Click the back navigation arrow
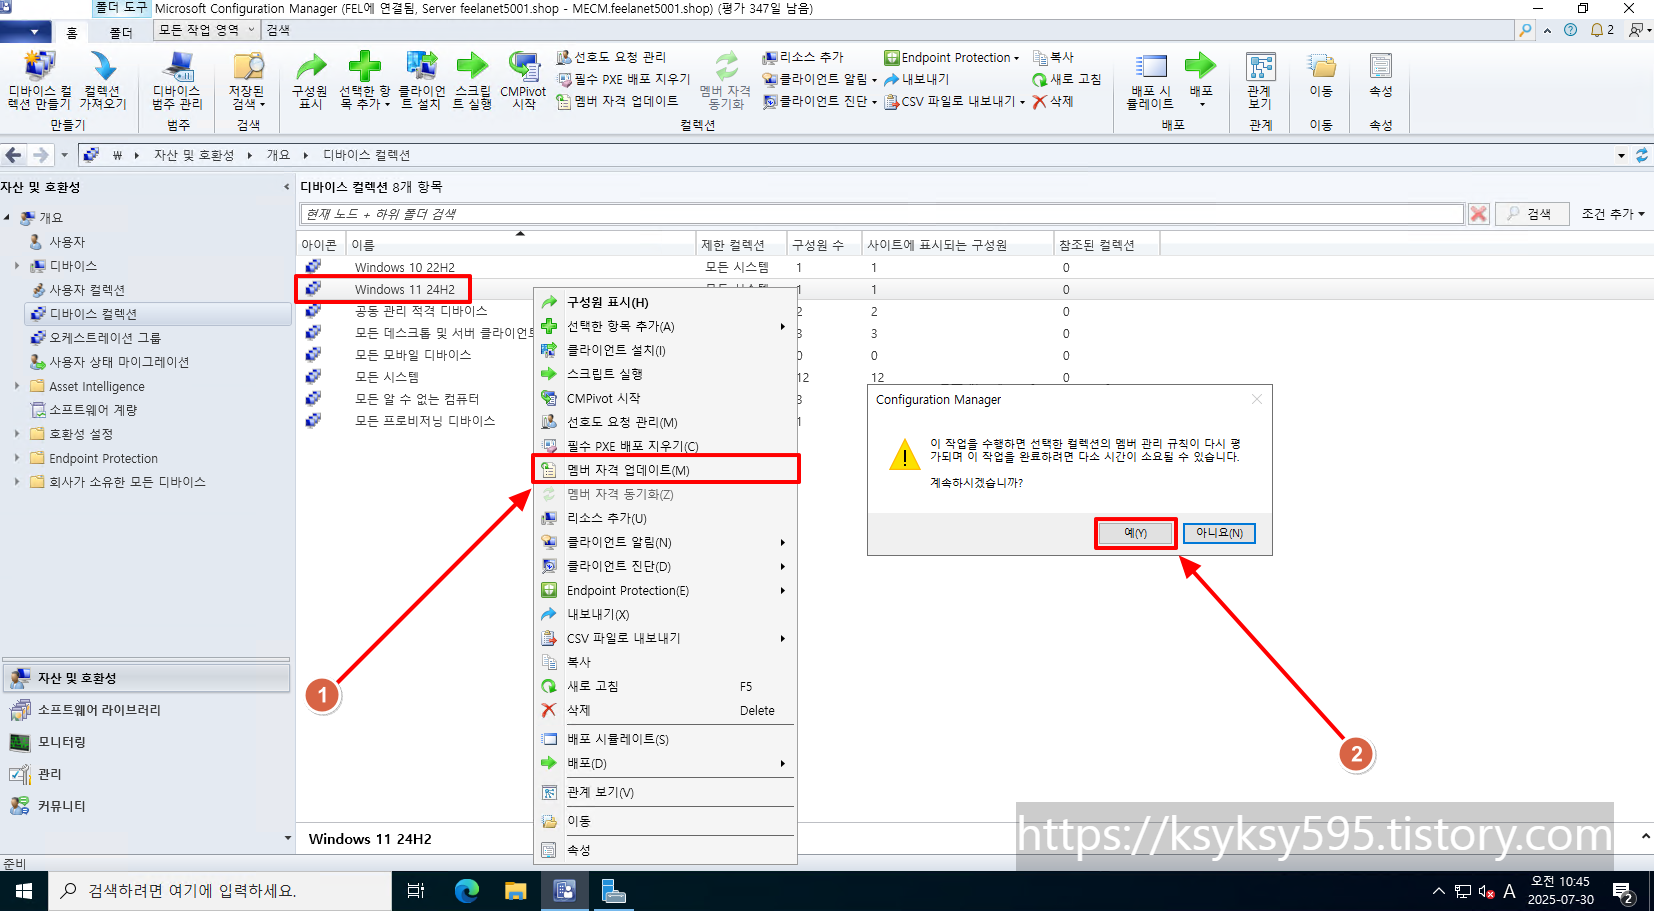Screen dimensions: 1654x911 (13, 155)
